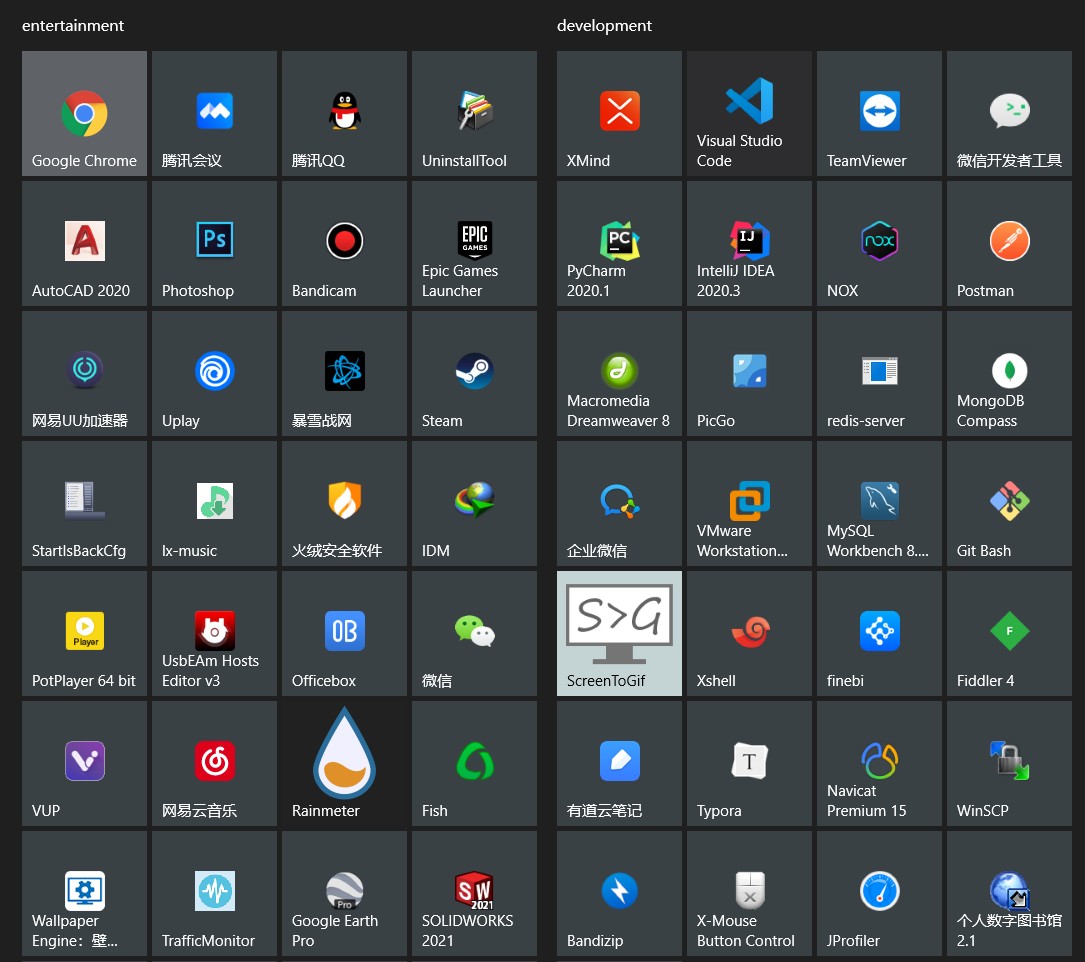The width and height of the screenshot is (1085, 962).
Task: Start the Rainmeter app
Action: coord(344,763)
